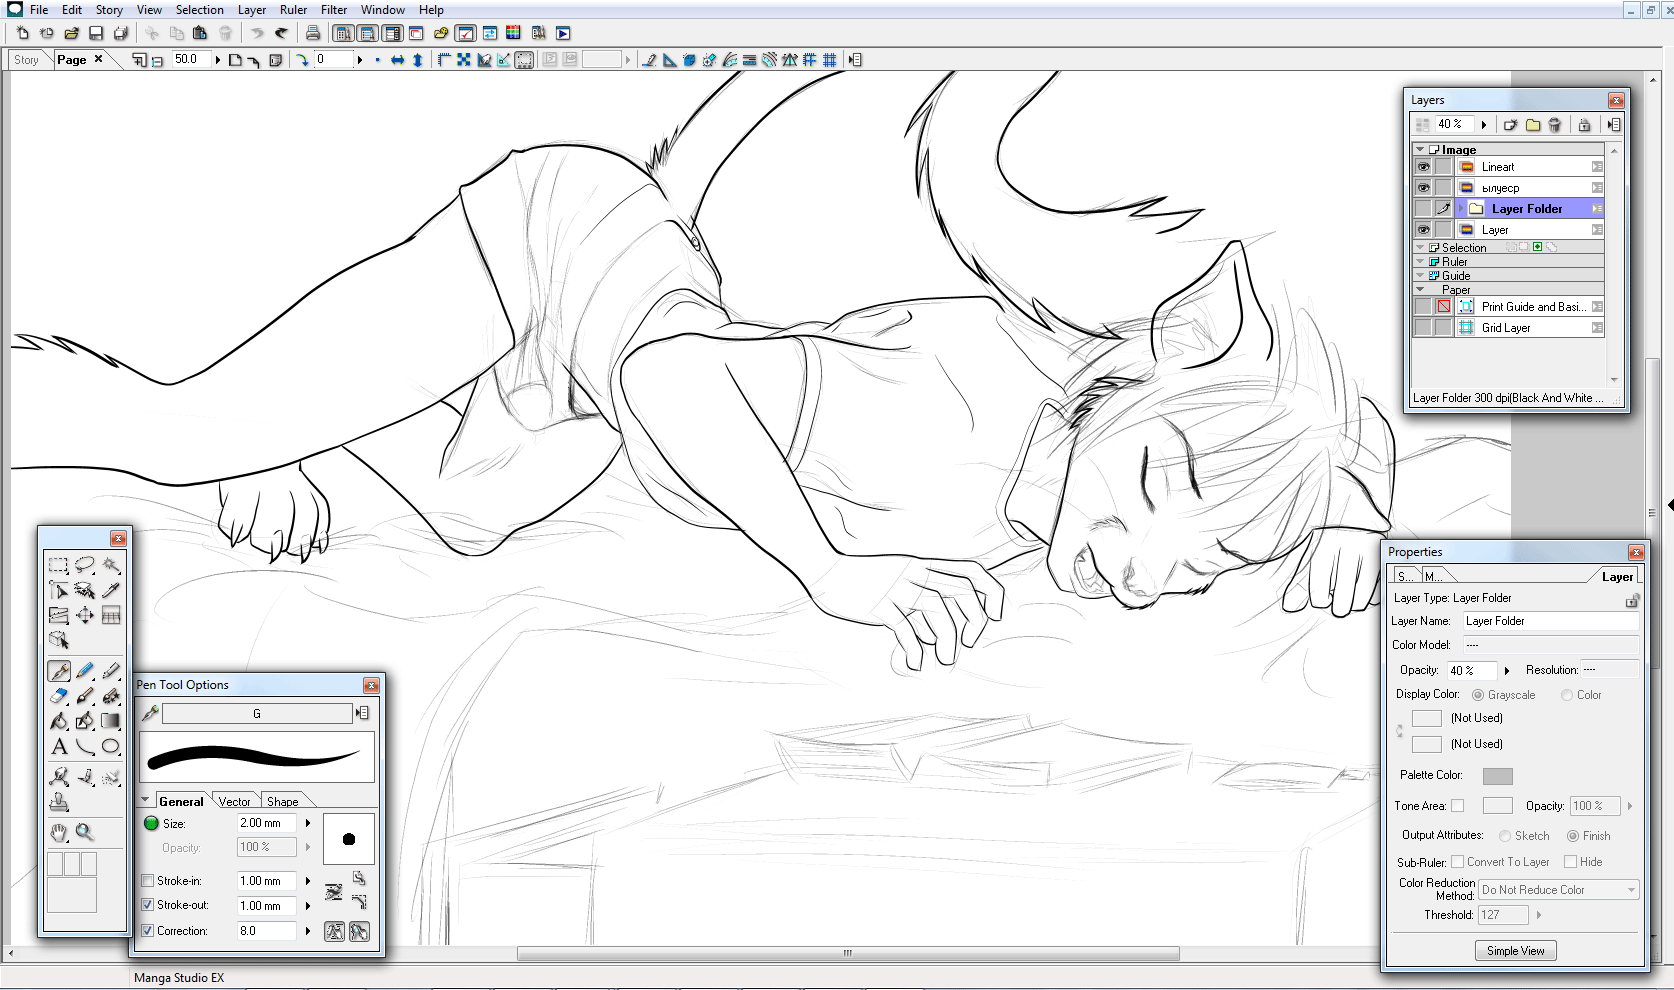The image size is (1674, 990).
Task: Click the green Size pressure indicator
Action: point(151,823)
